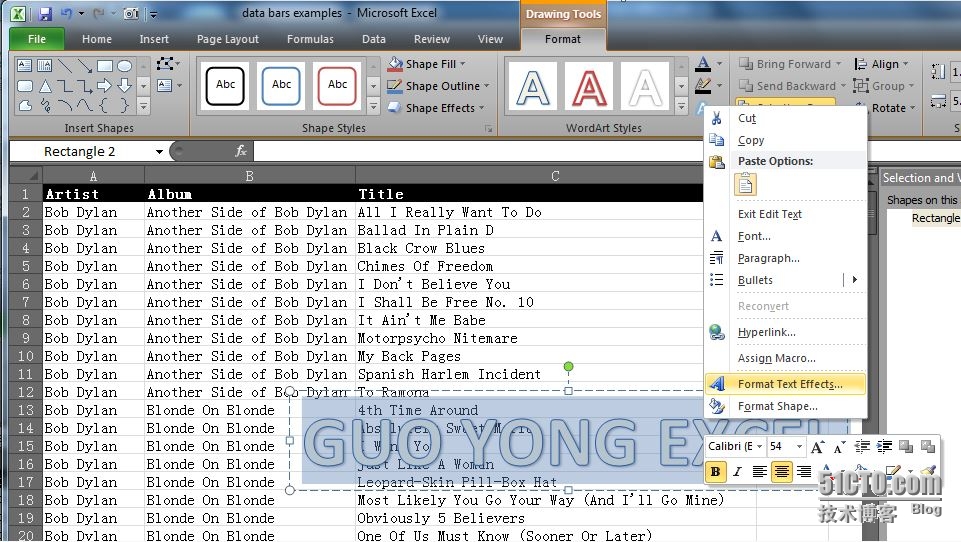This screenshot has width=961, height=542.
Task: Switch to the Home tab
Action: [x=97, y=39]
